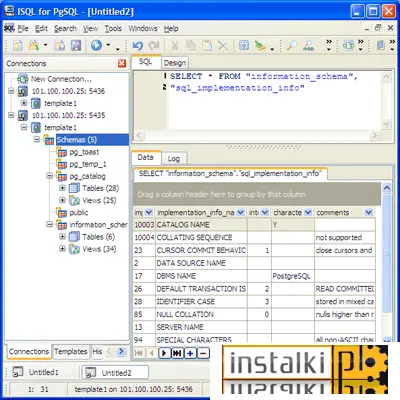Expand the Views (25) node
This screenshot has width=400, height=400.
click(62, 200)
